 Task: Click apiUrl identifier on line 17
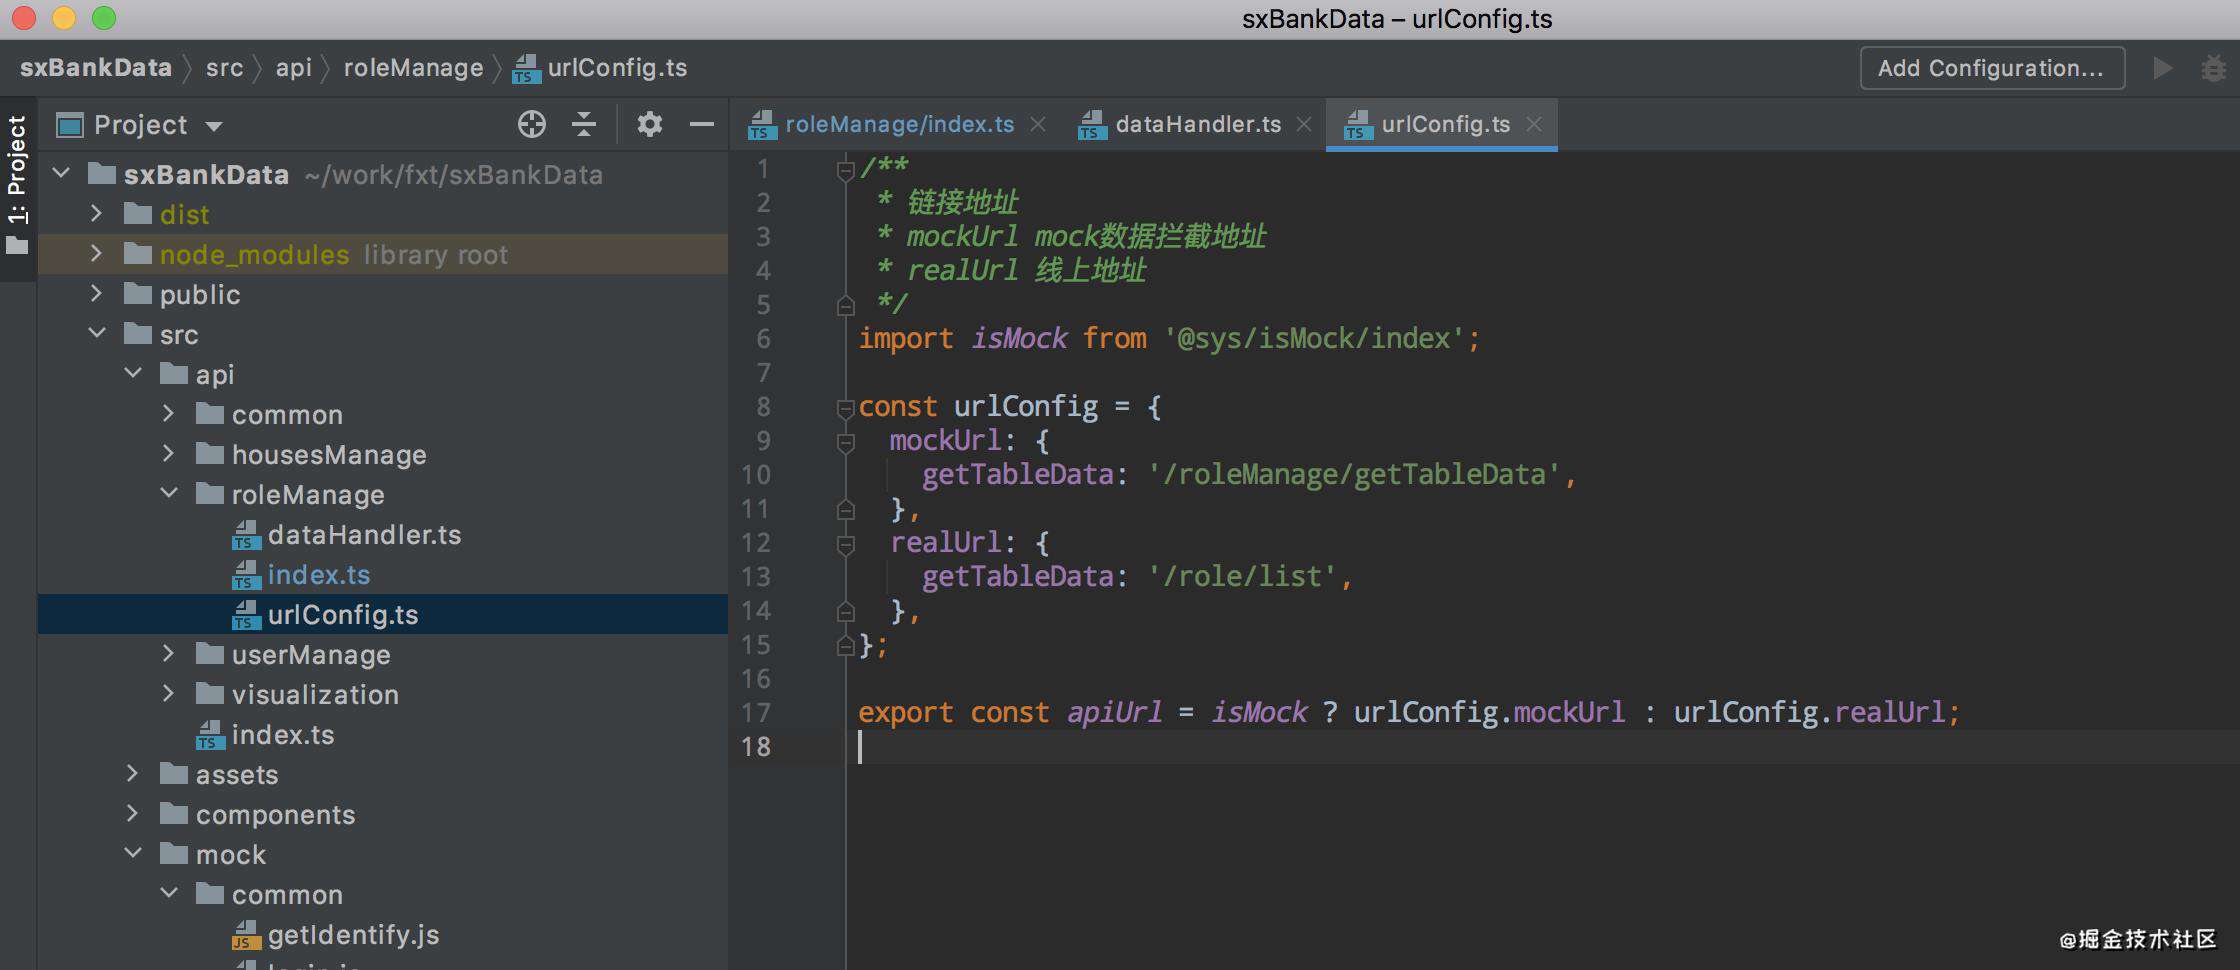point(1114,713)
